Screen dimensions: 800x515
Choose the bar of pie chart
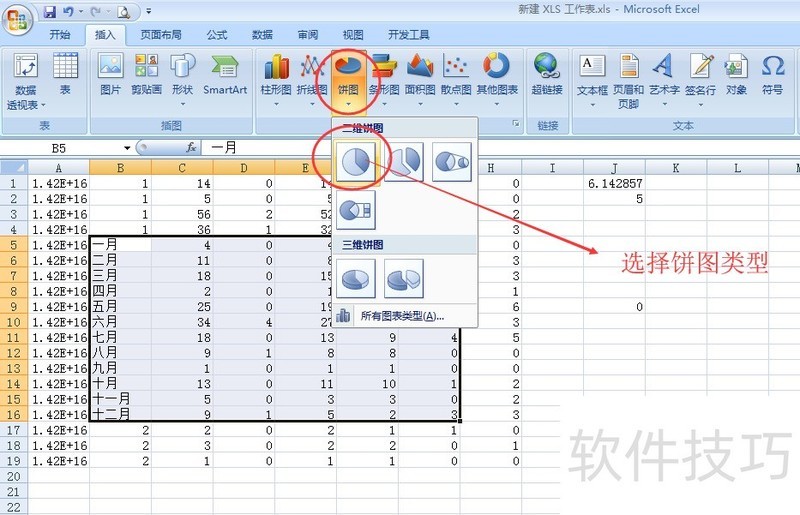pos(356,210)
